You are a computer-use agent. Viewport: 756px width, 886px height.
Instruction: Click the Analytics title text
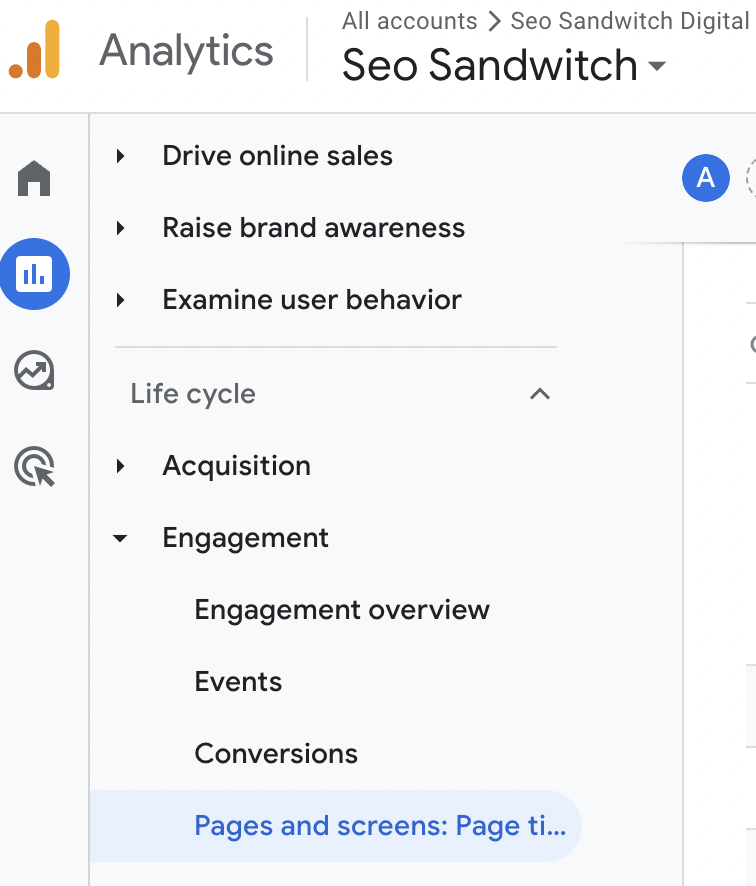[186, 50]
